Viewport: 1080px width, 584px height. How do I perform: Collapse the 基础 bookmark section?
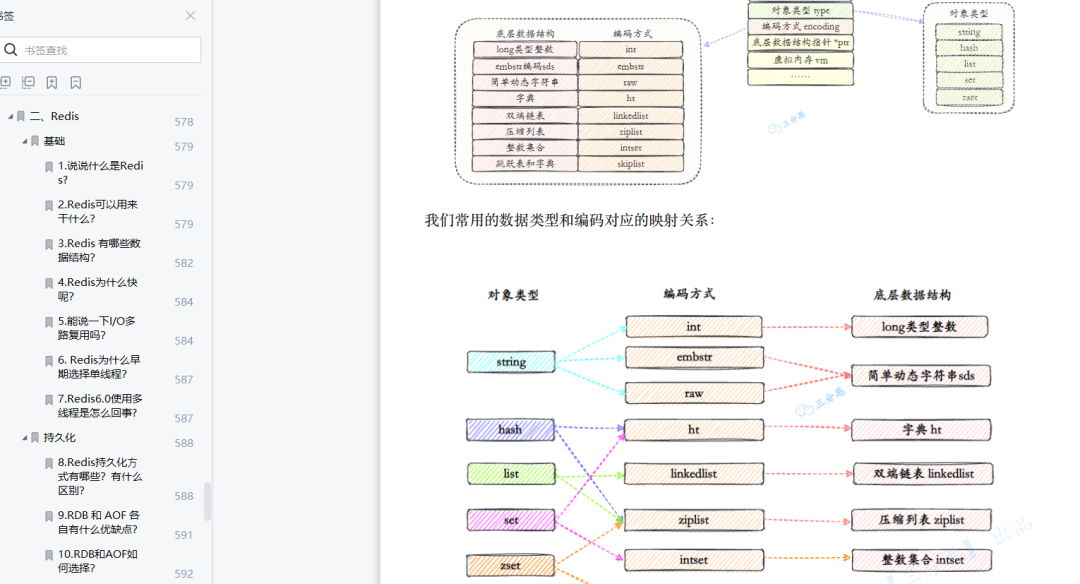[22, 142]
